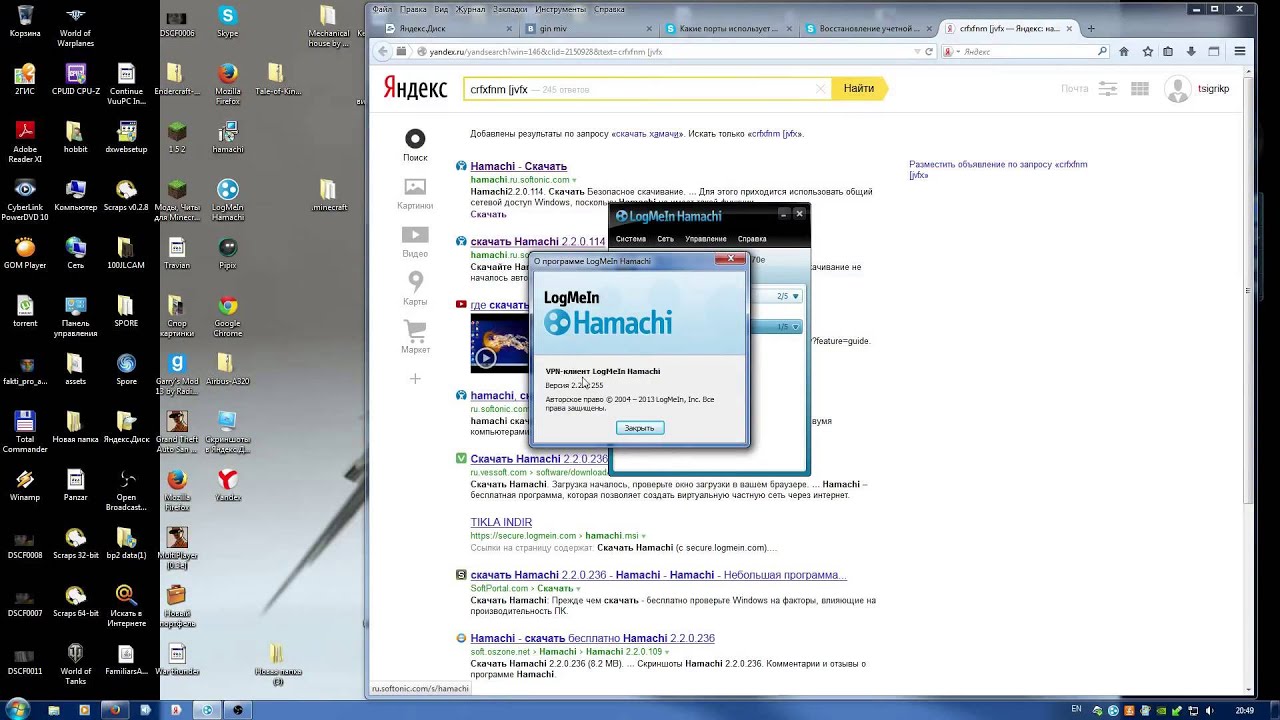Open the Файл menu in Firefox
1280x720 pixels.
tap(381, 9)
